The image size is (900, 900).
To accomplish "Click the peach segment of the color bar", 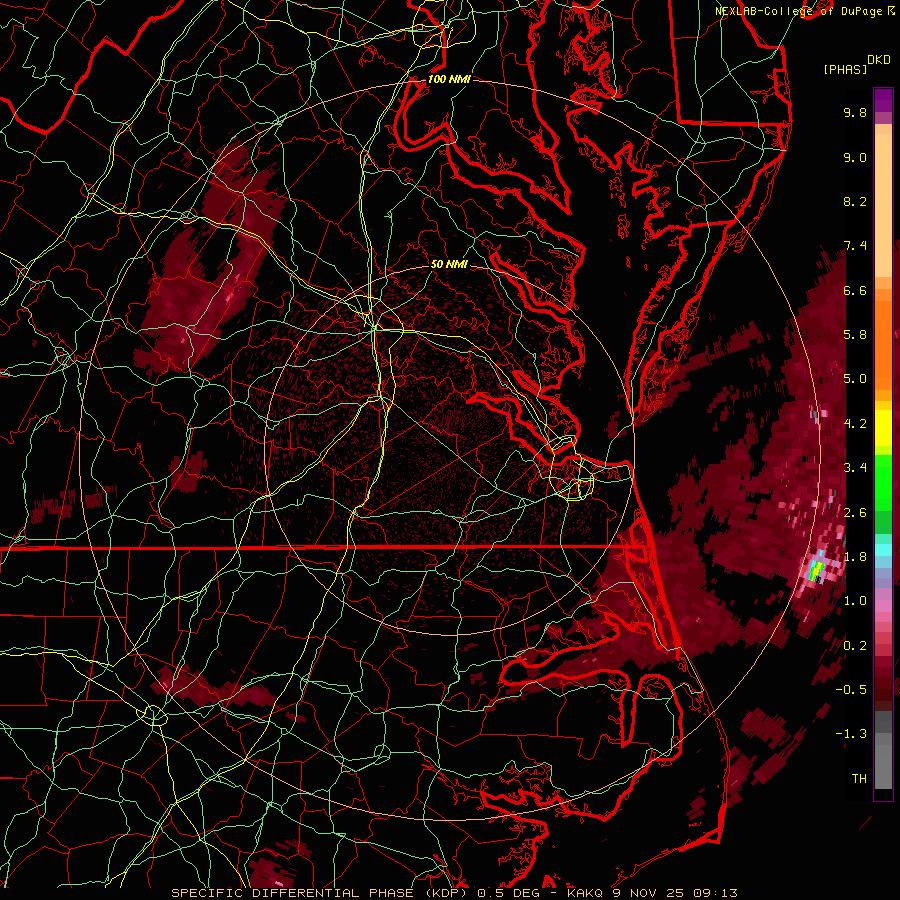I will pyautogui.click(x=883, y=205).
